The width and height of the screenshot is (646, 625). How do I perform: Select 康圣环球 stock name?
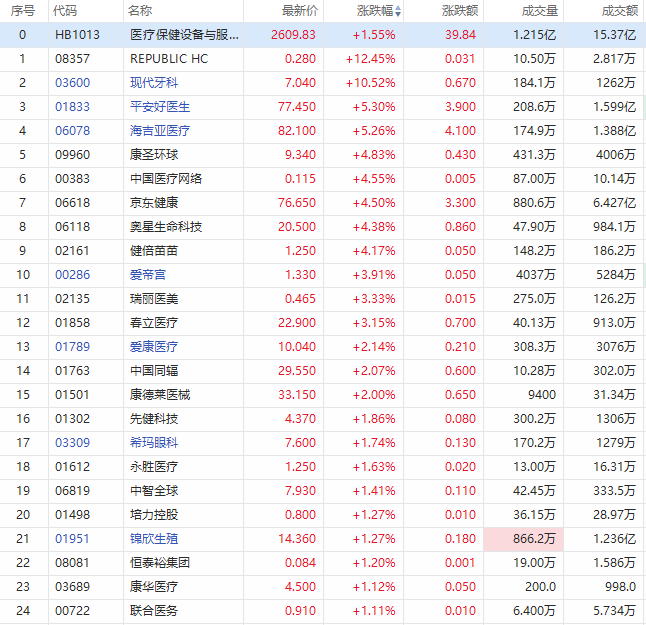tap(154, 154)
